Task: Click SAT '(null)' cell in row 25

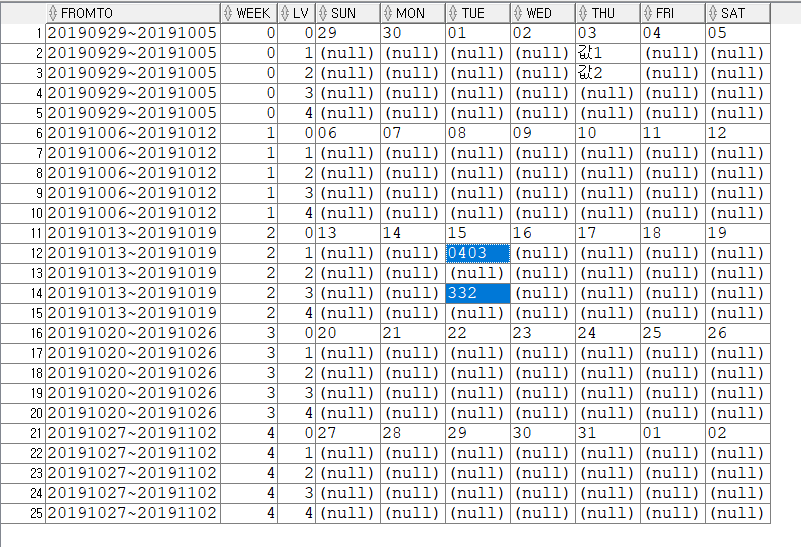Action: (x=738, y=513)
